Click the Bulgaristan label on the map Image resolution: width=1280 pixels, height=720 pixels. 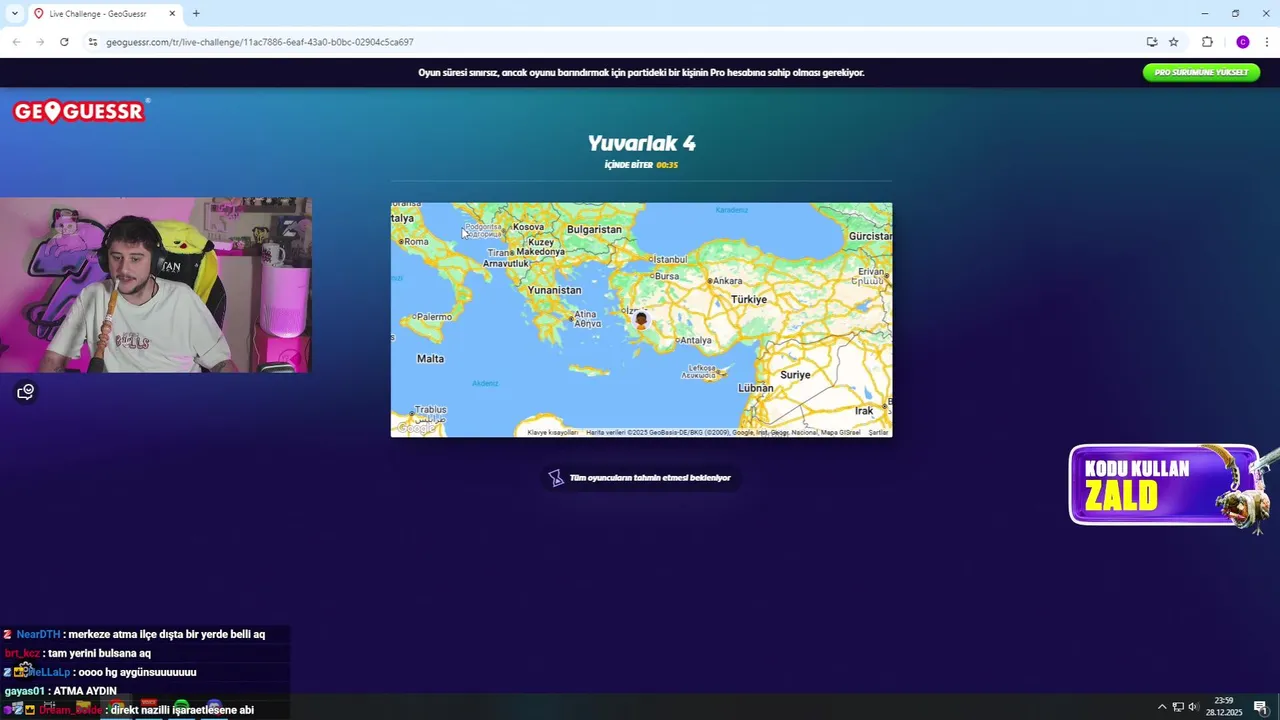pyautogui.click(x=594, y=229)
